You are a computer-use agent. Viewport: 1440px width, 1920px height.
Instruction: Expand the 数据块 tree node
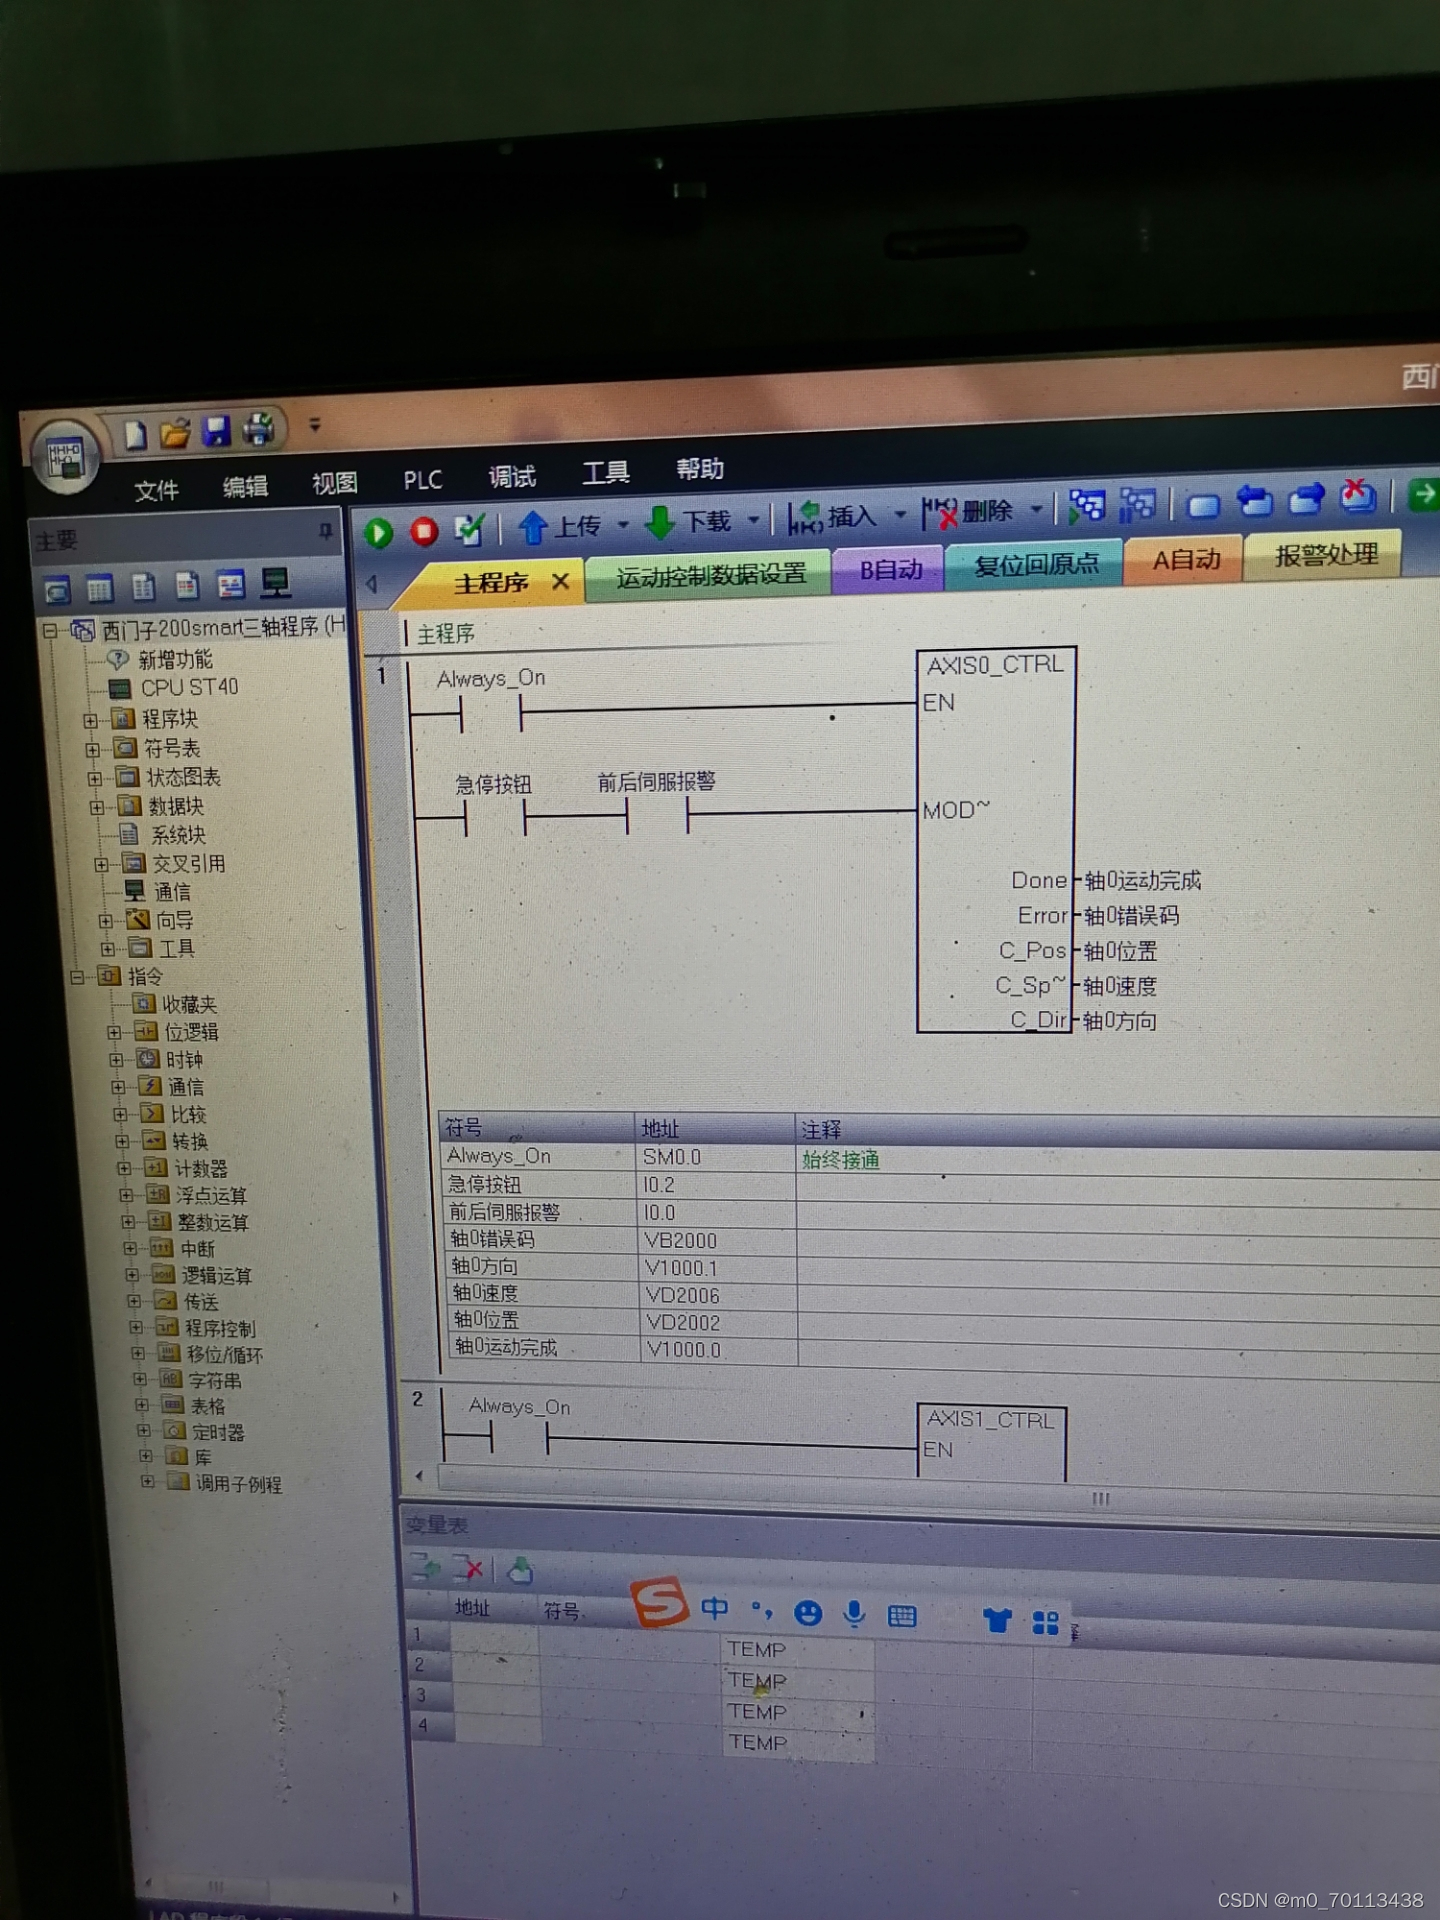pyautogui.click(x=97, y=807)
